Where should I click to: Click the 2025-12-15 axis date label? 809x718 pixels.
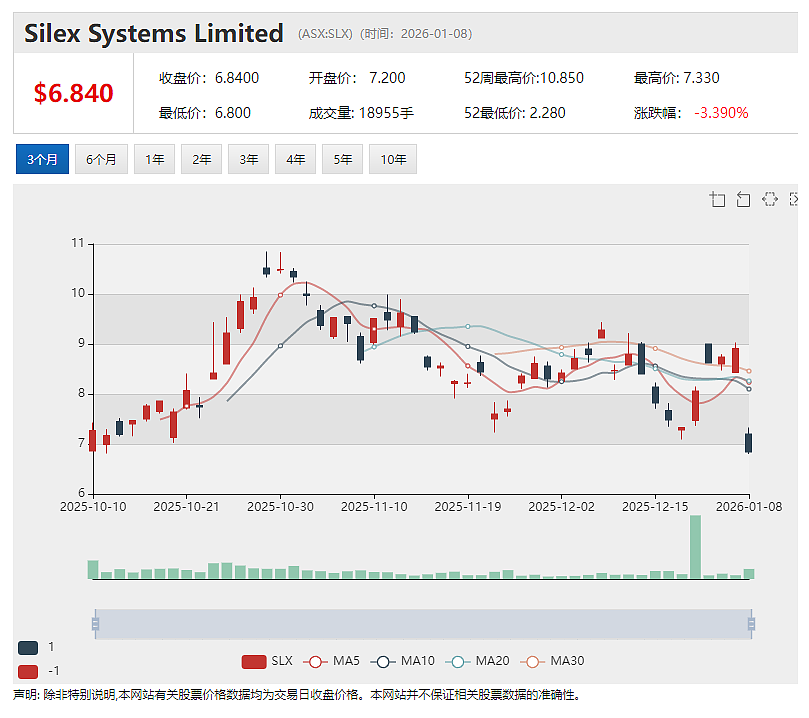(x=655, y=507)
